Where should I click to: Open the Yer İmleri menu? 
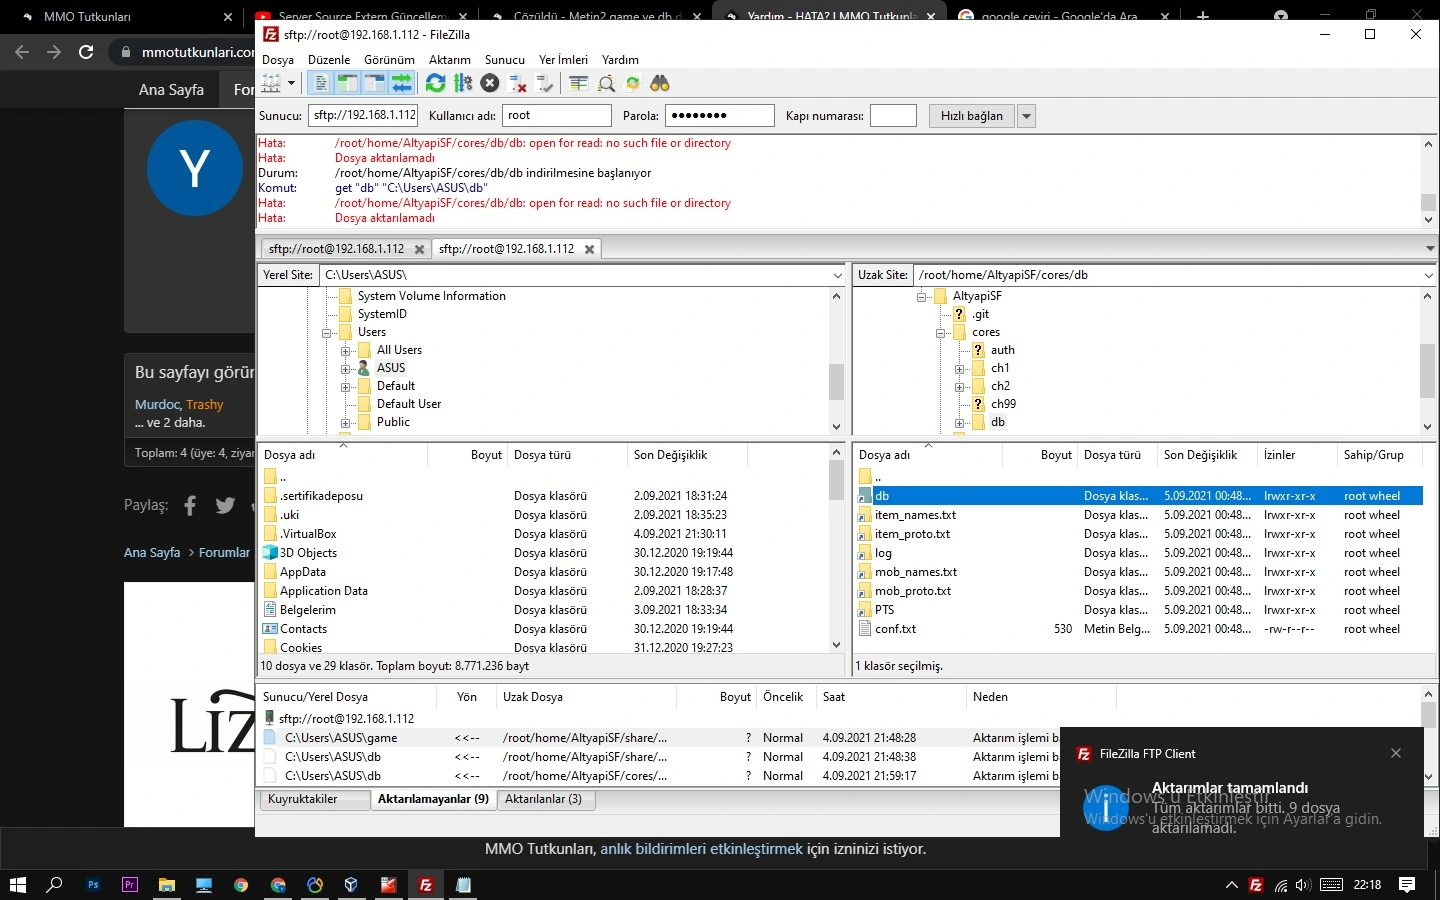click(563, 60)
